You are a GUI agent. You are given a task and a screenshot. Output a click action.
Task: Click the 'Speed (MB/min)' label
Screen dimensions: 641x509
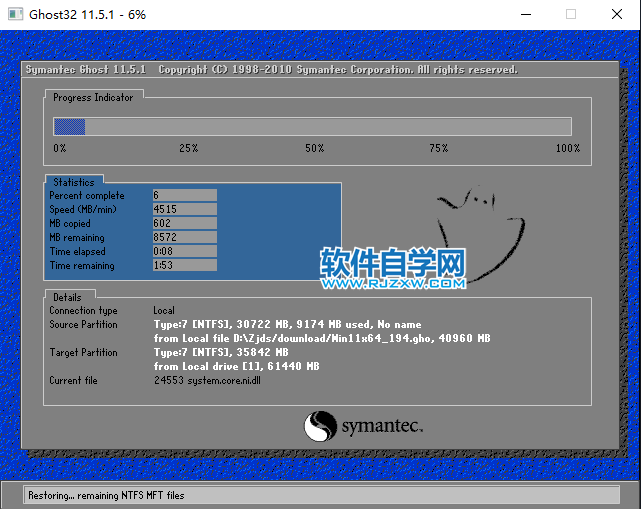[x=83, y=210]
